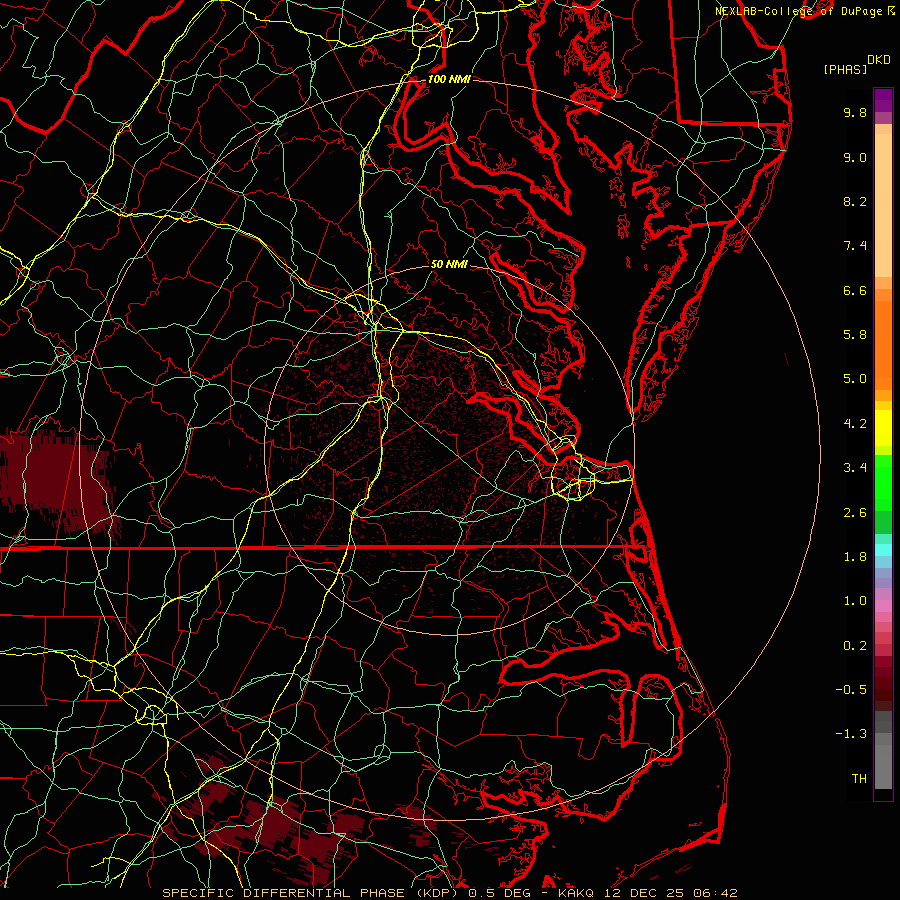Viewport: 900px width, 900px height.
Task: Click the 50 NMI range ring label
Action: click(x=449, y=264)
